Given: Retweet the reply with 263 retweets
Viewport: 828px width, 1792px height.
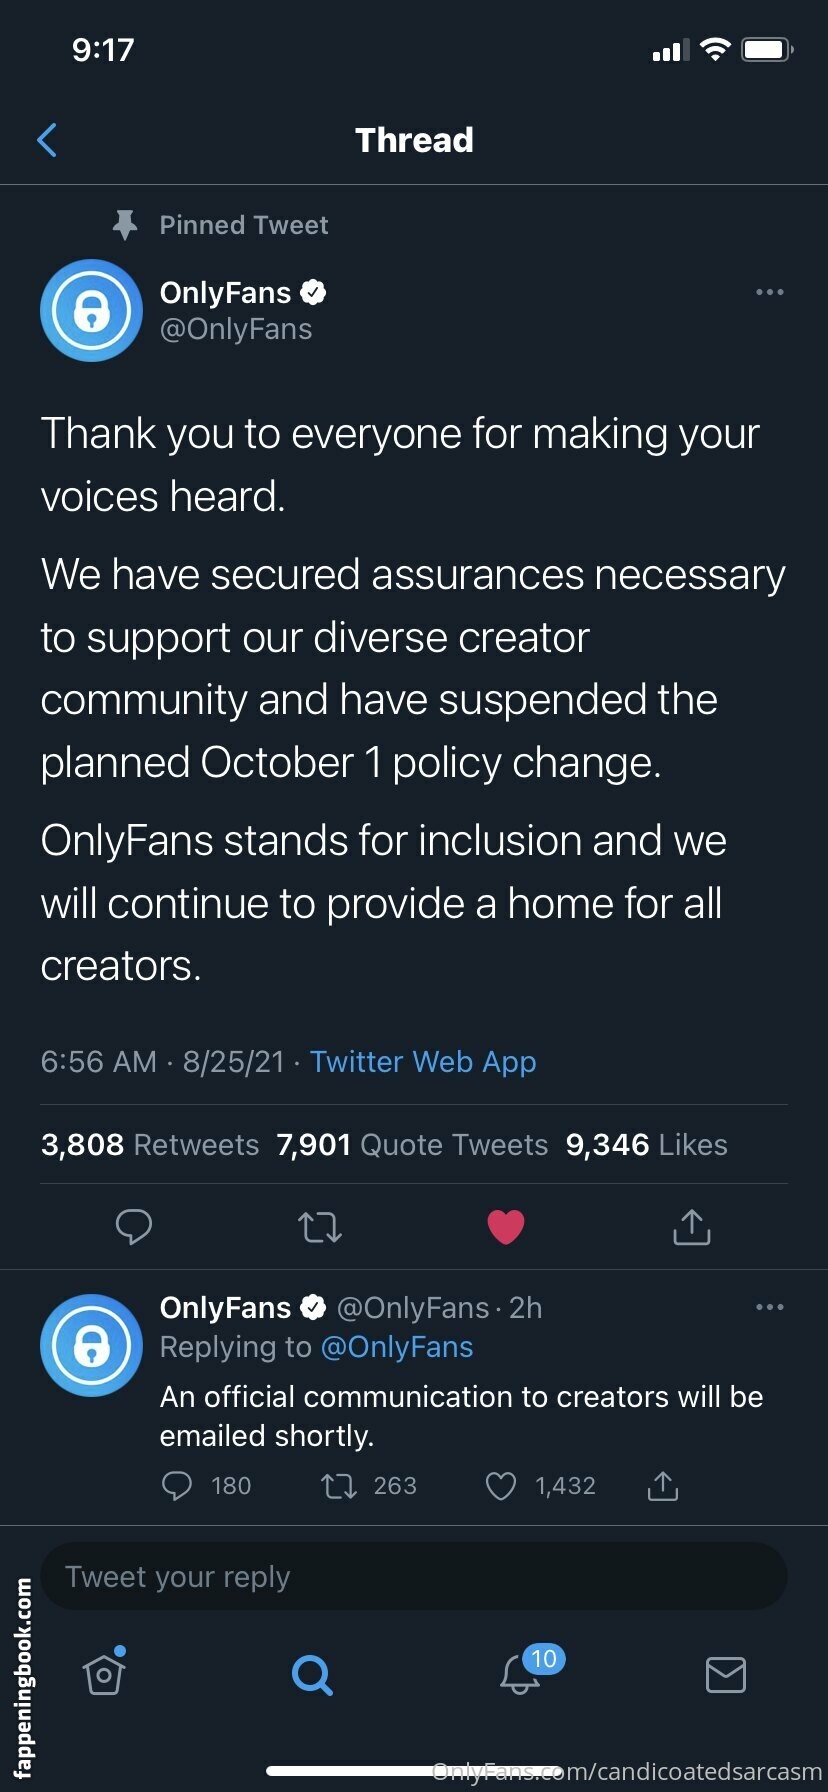Looking at the screenshot, I should pos(339,1486).
